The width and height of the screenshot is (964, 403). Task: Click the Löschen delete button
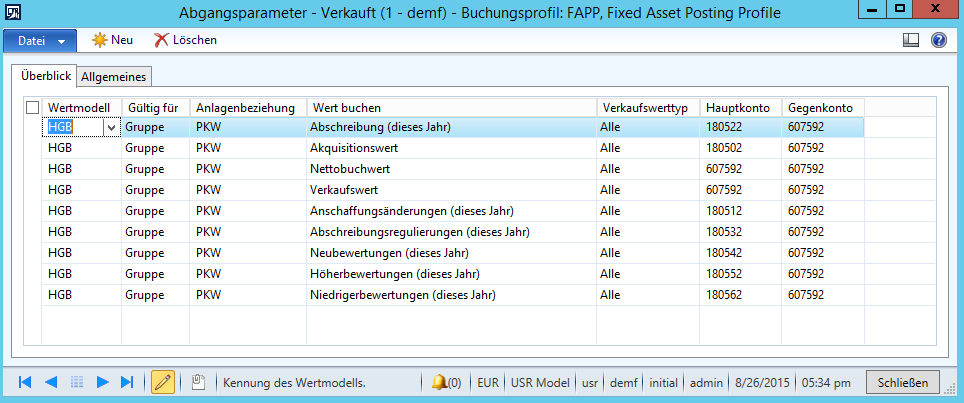[x=185, y=40]
